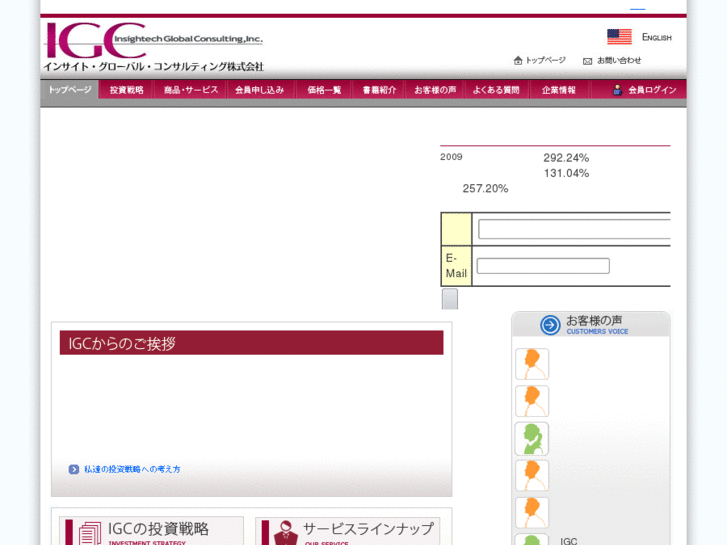Open the サービスラインナップ banner

[348, 531]
